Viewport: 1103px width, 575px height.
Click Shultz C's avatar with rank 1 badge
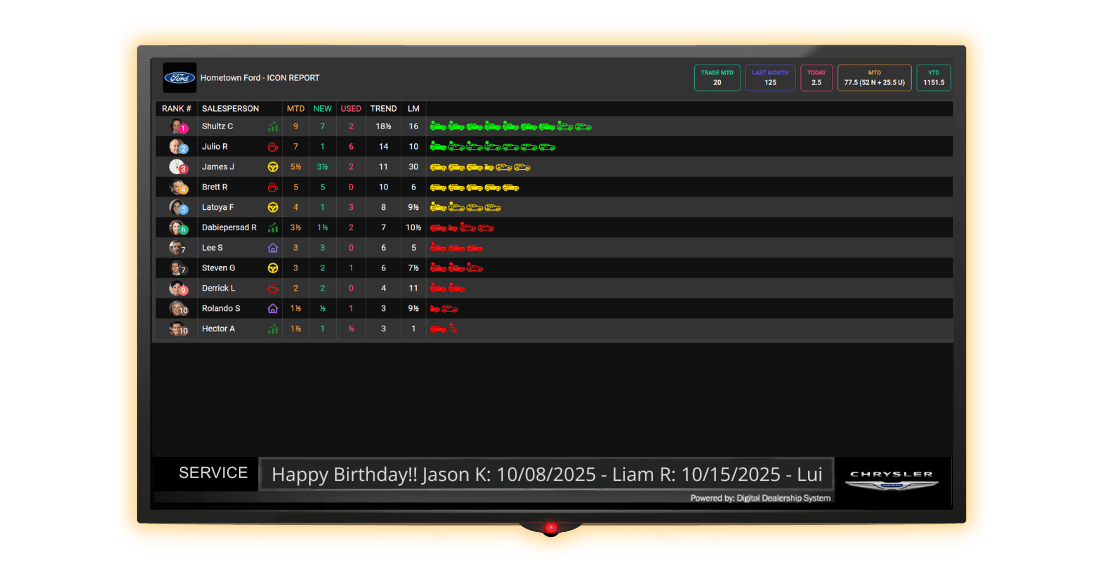click(178, 127)
